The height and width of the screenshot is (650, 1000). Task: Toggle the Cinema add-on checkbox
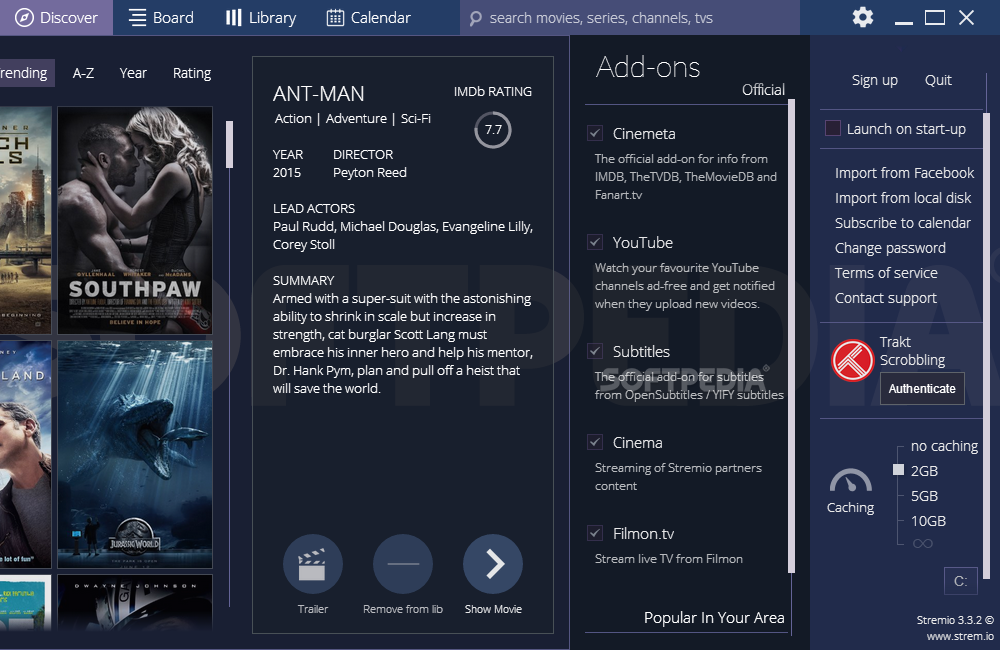click(595, 442)
